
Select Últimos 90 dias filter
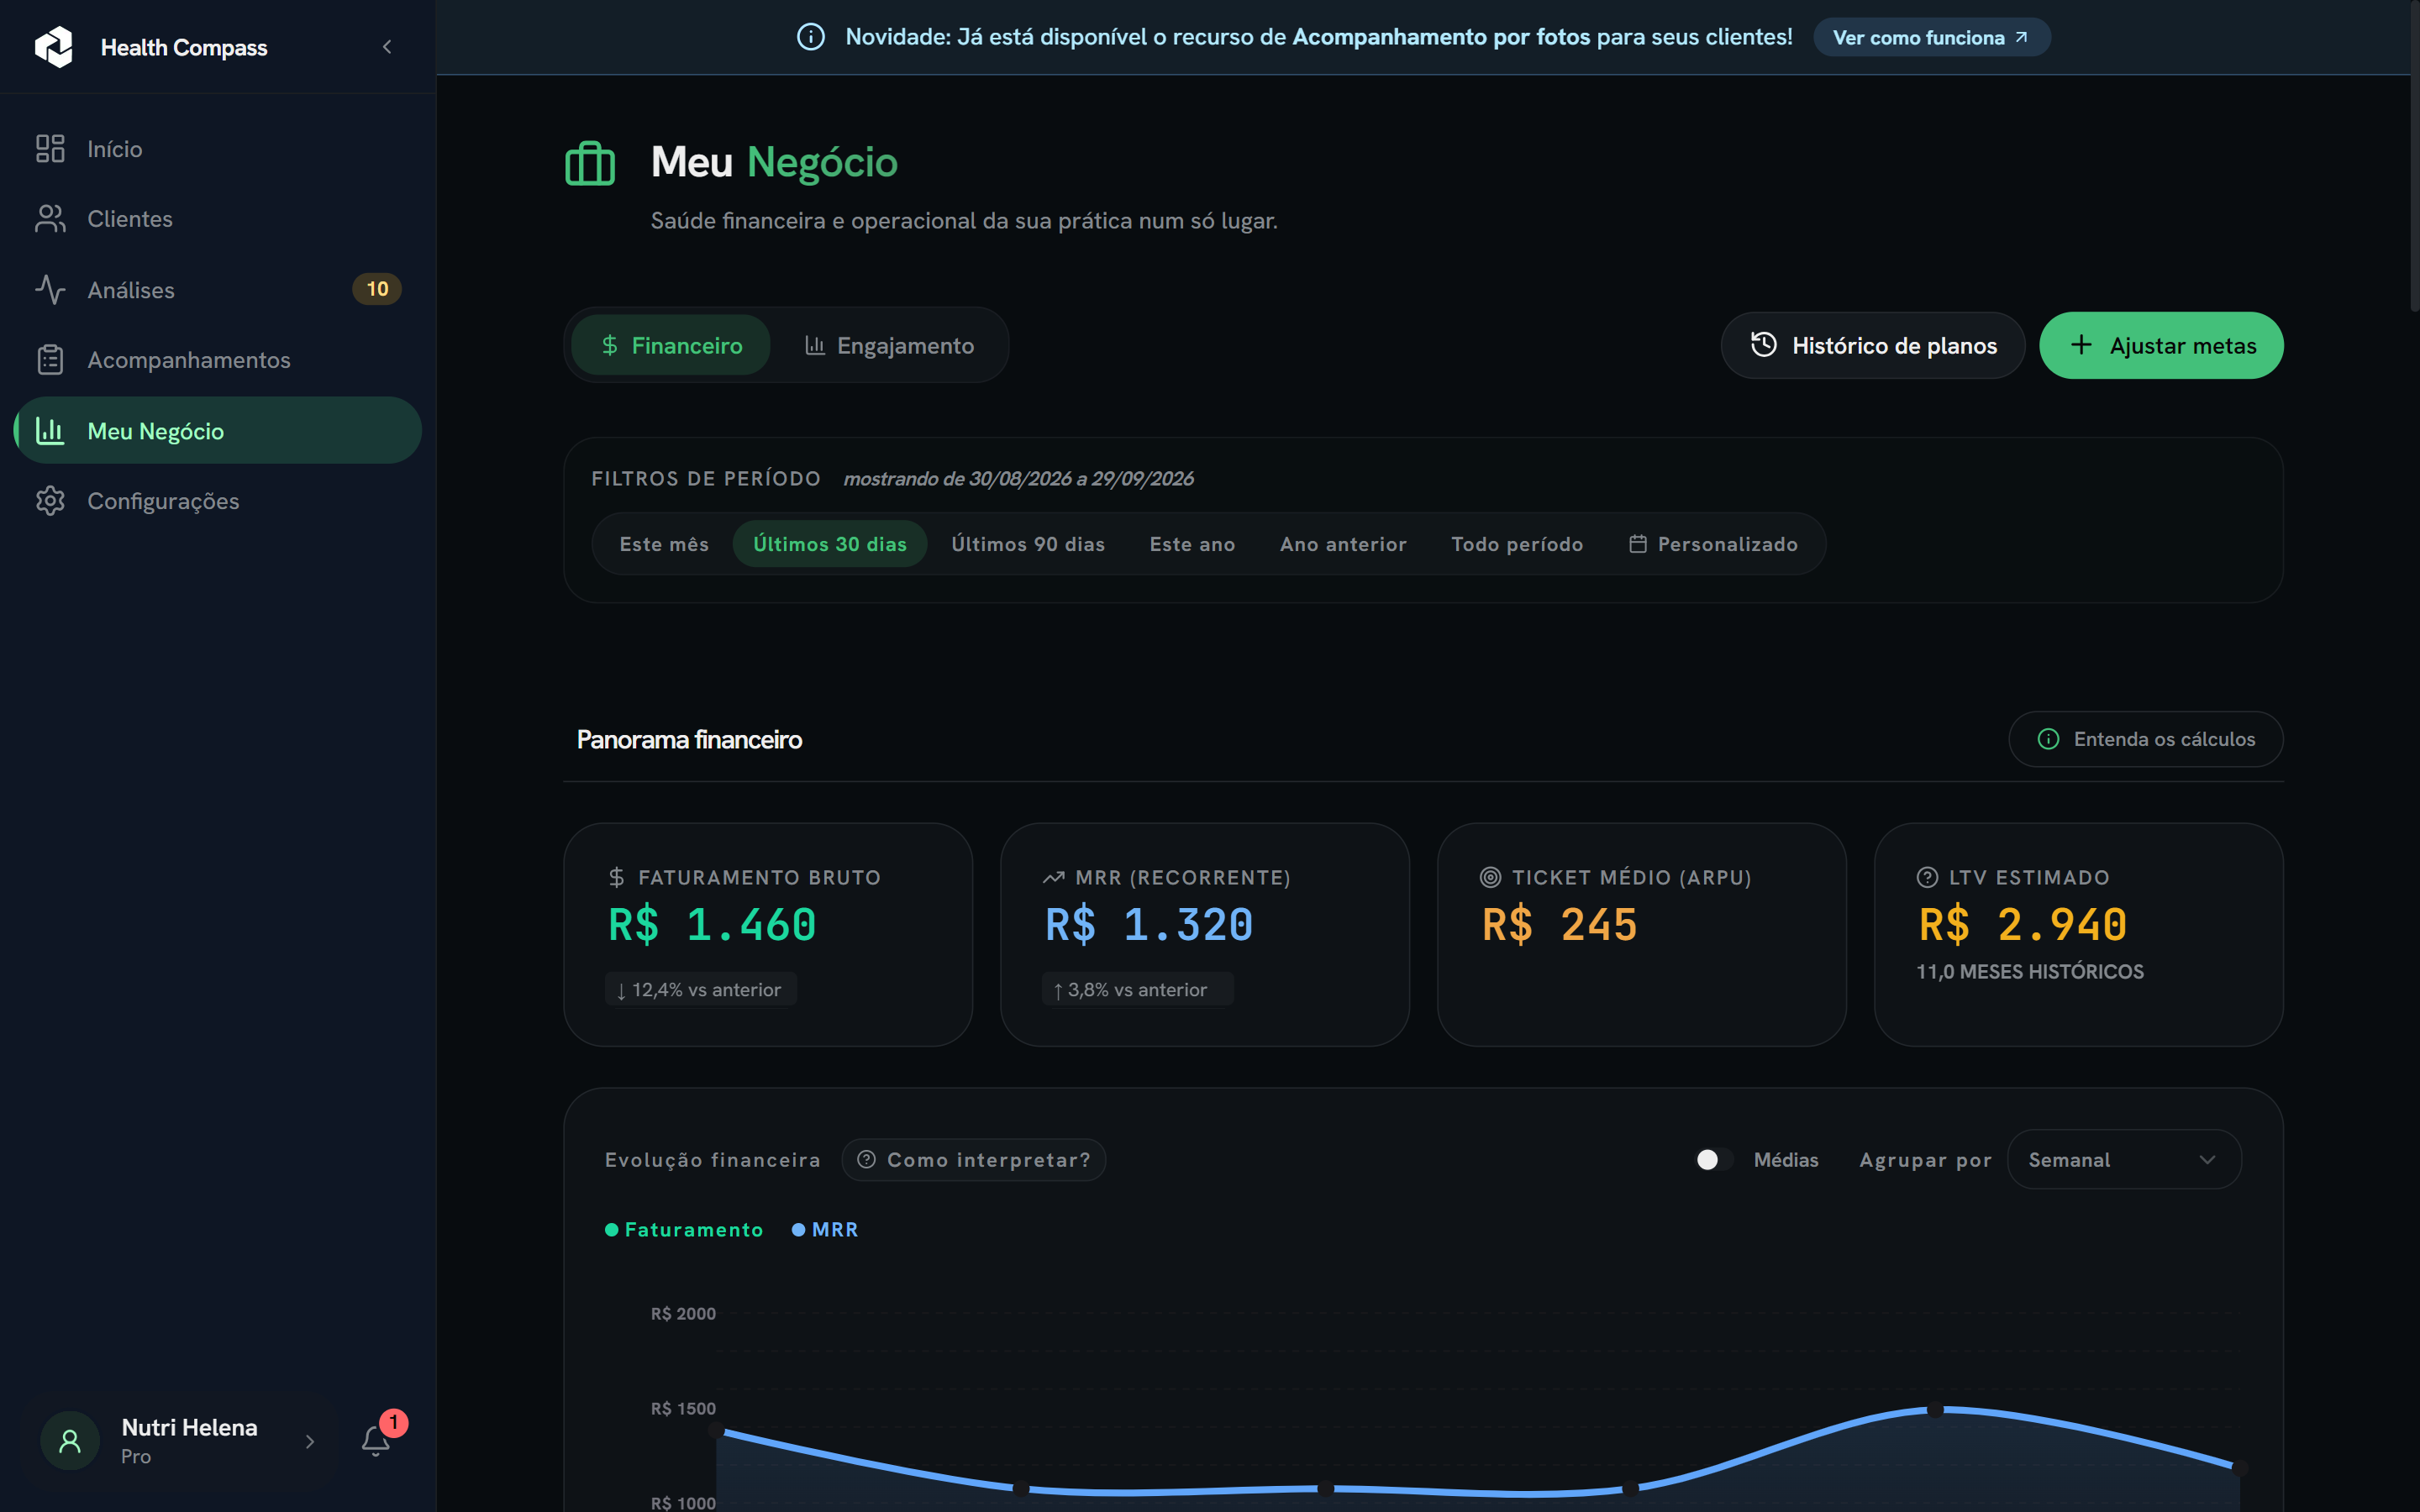(1028, 544)
